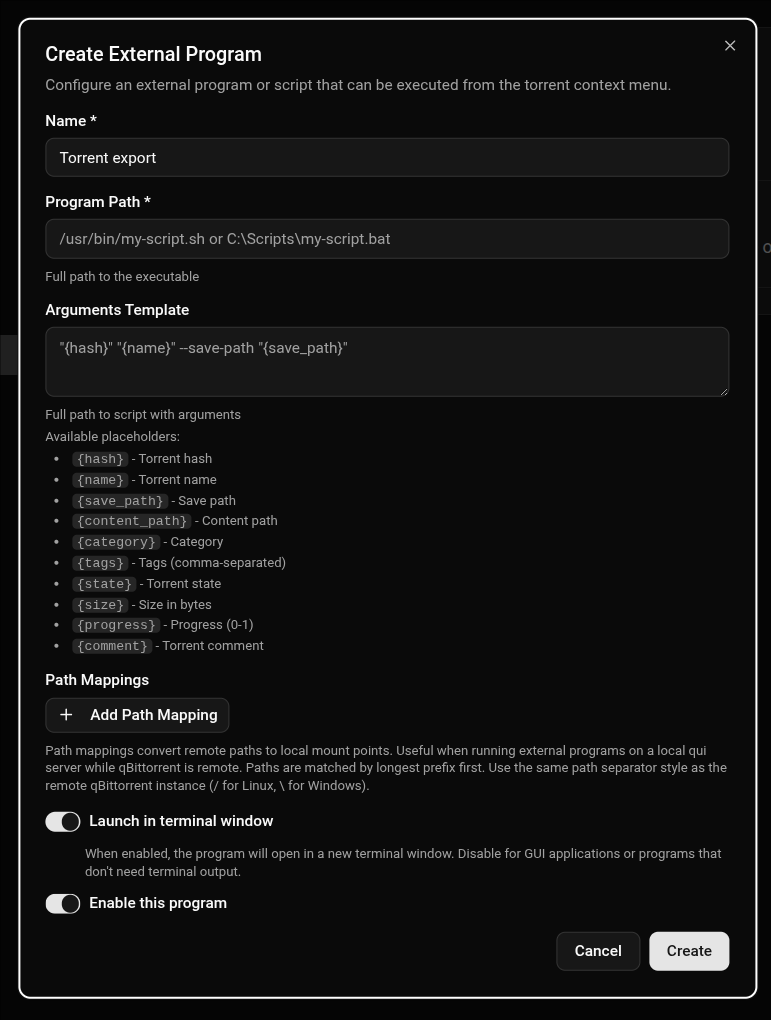This screenshot has height=1020, width=771.
Task: Add a new path mapping
Action: [137, 715]
